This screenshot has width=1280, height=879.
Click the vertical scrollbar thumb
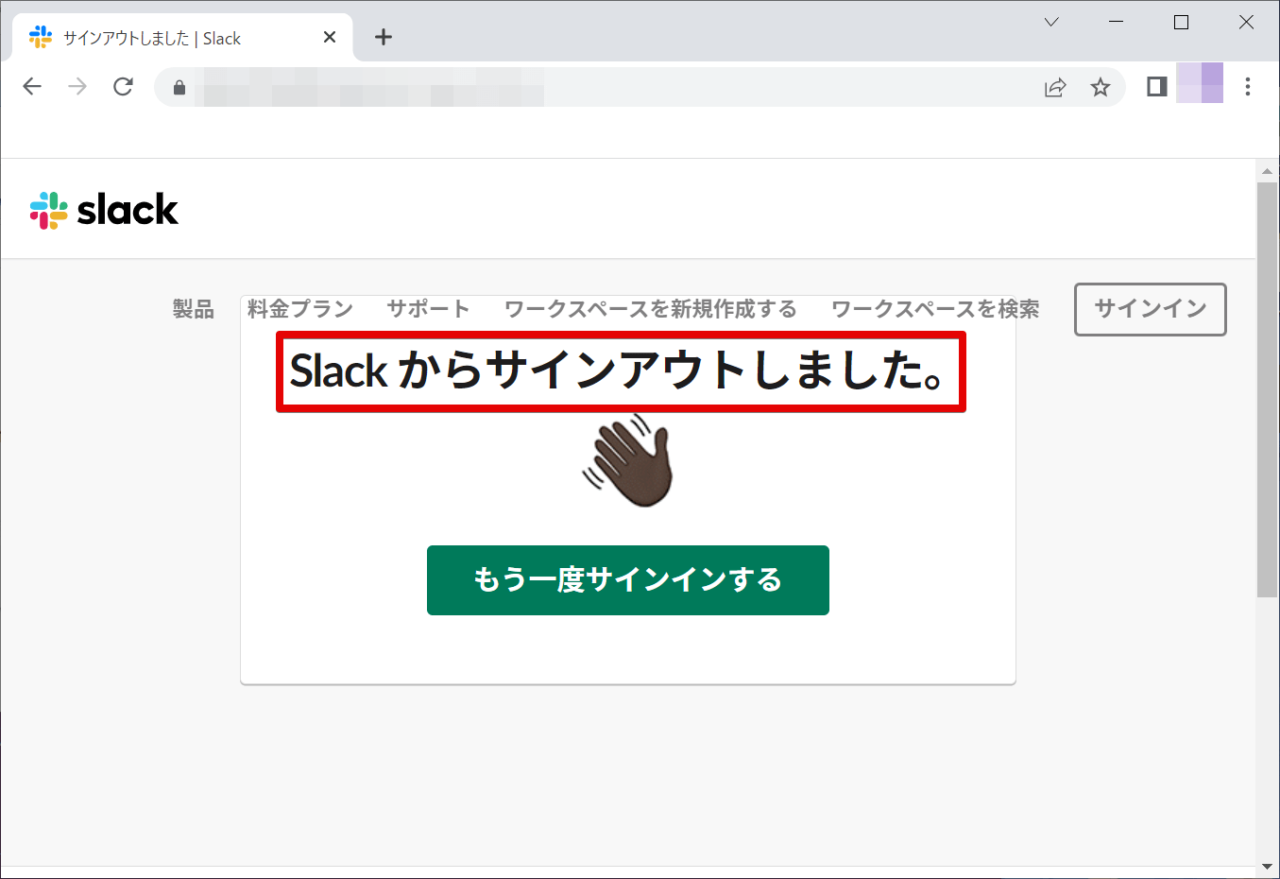click(x=1267, y=390)
